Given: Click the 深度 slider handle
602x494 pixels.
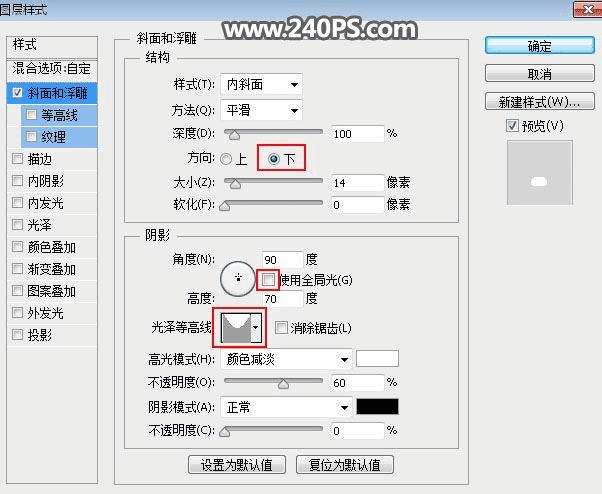Looking at the screenshot, I should coord(234,135).
